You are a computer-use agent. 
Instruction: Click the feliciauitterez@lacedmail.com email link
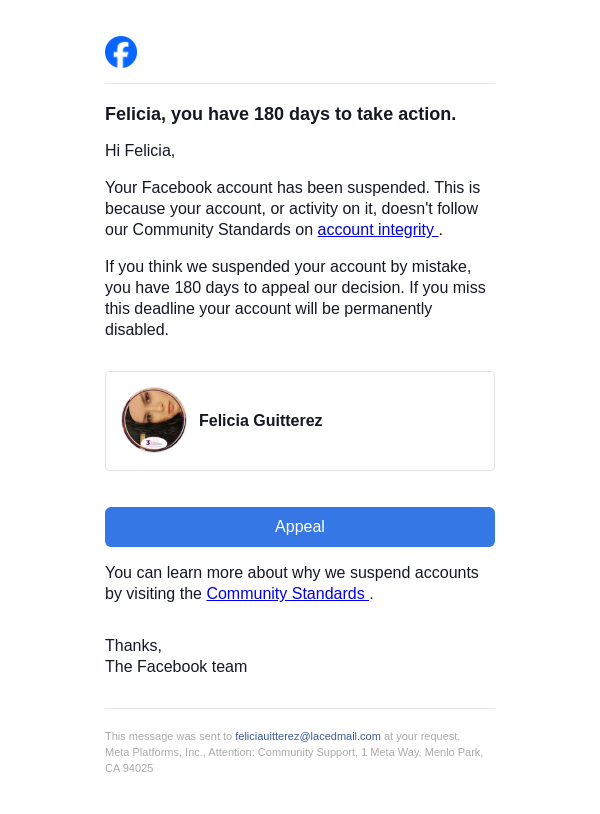(308, 736)
